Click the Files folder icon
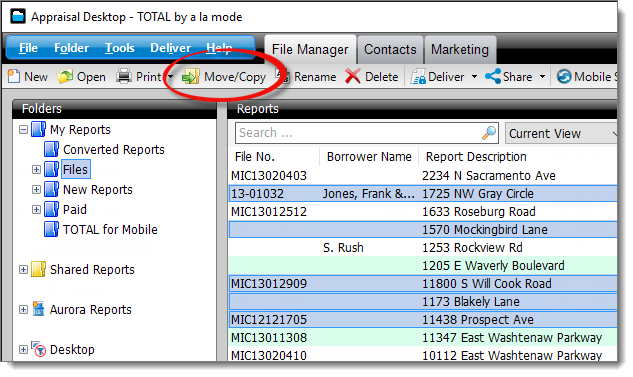The image size is (633, 377). pyautogui.click(x=51, y=169)
